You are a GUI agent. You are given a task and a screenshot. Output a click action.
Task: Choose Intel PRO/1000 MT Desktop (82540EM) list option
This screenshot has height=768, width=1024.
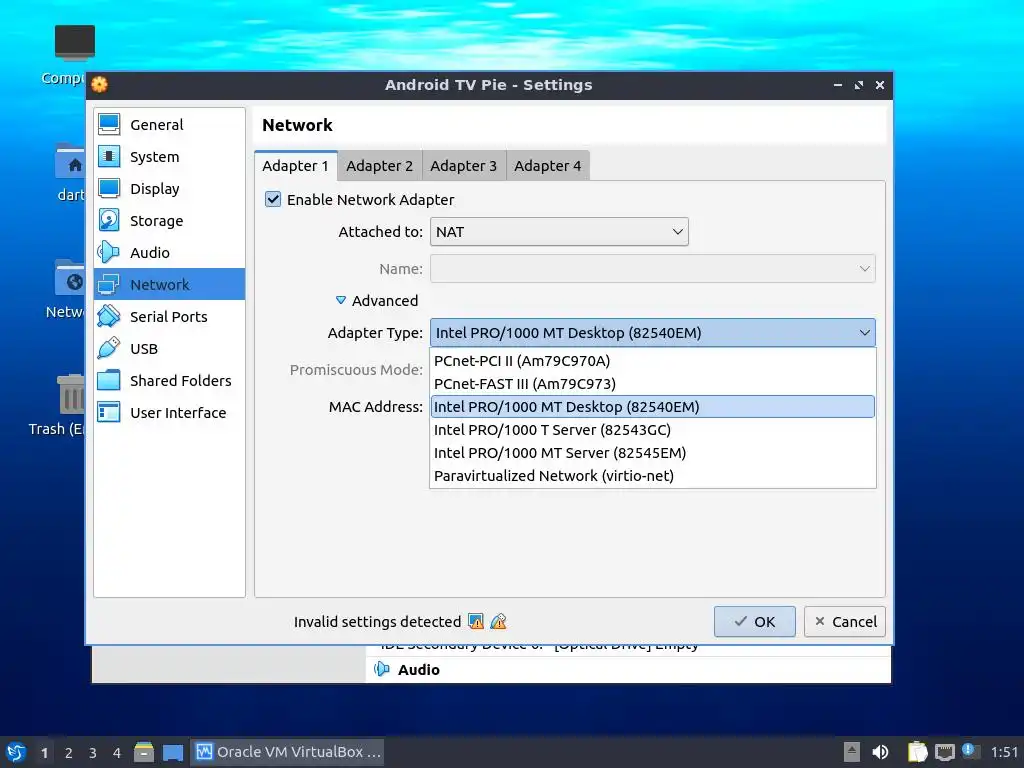point(652,406)
